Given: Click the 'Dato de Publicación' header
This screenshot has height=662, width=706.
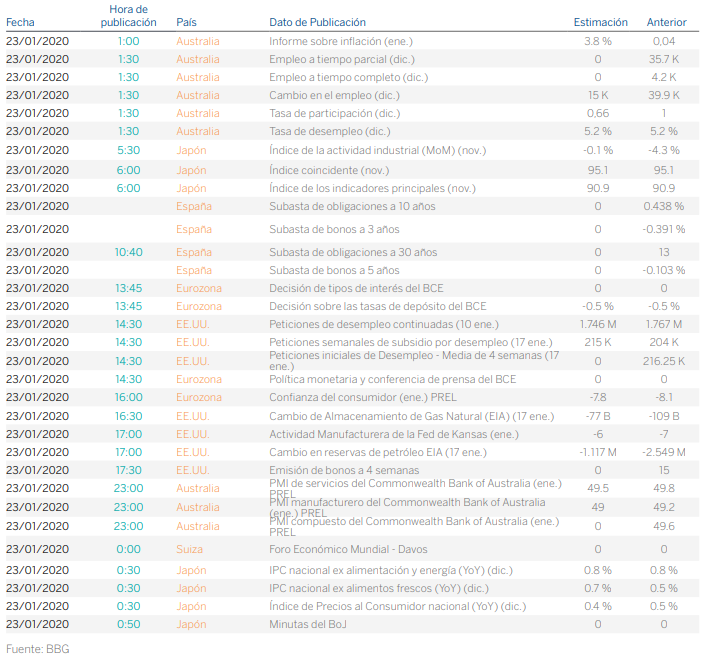Looking at the screenshot, I should [317, 22].
